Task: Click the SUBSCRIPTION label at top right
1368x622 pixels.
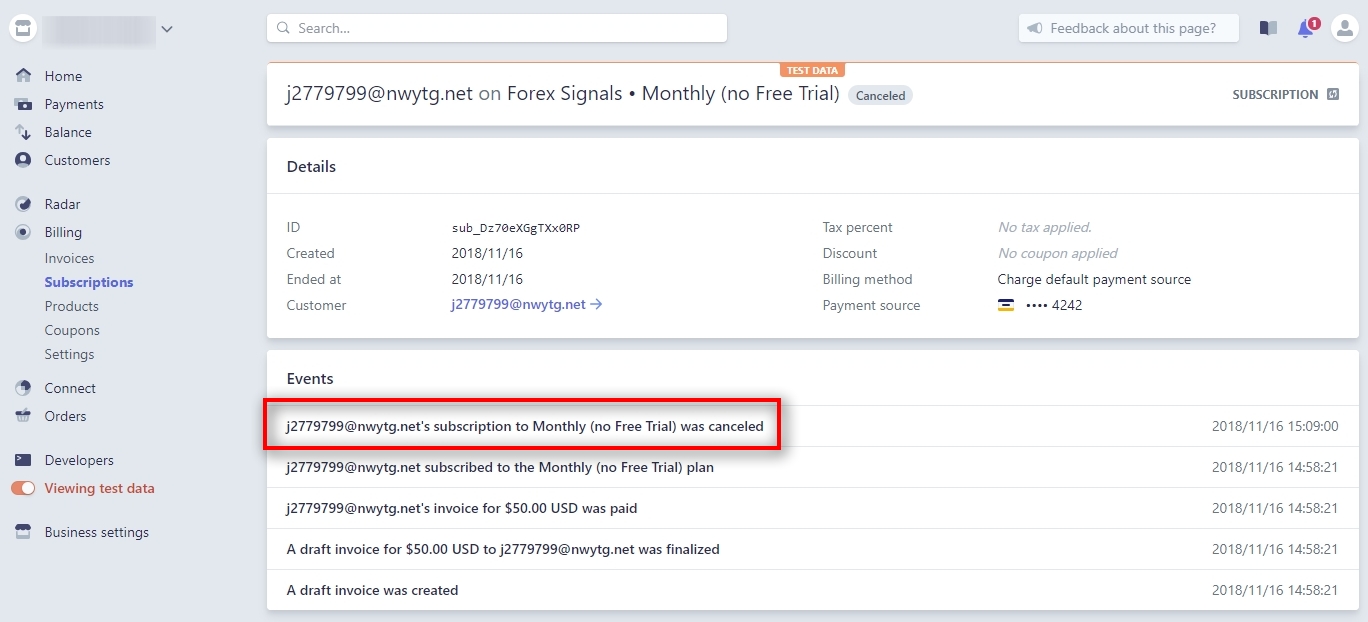Action: click(x=1275, y=94)
